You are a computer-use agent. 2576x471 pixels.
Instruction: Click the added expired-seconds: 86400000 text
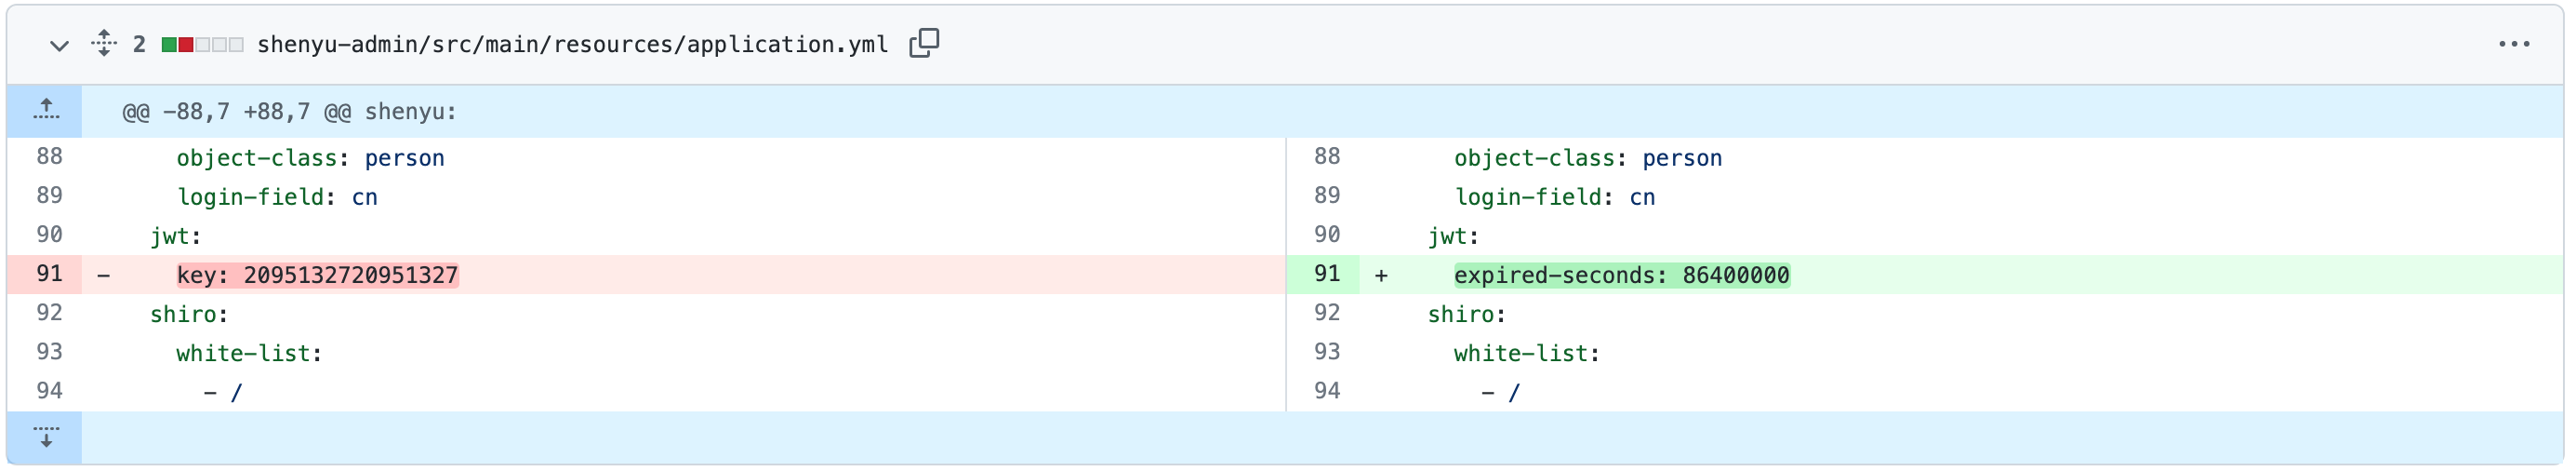point(1620,275)
